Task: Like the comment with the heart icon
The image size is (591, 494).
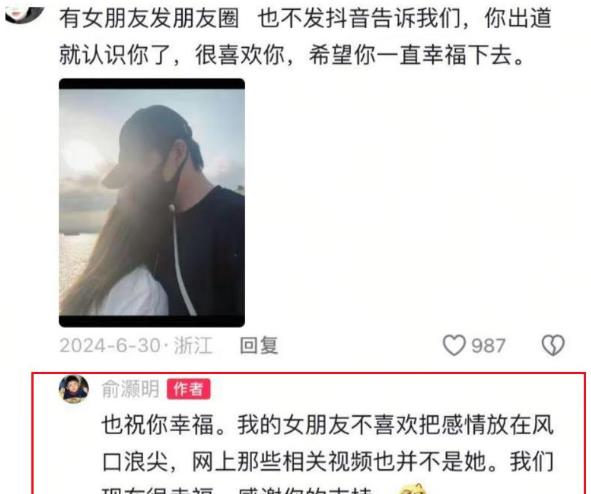Action: (454, 345)
